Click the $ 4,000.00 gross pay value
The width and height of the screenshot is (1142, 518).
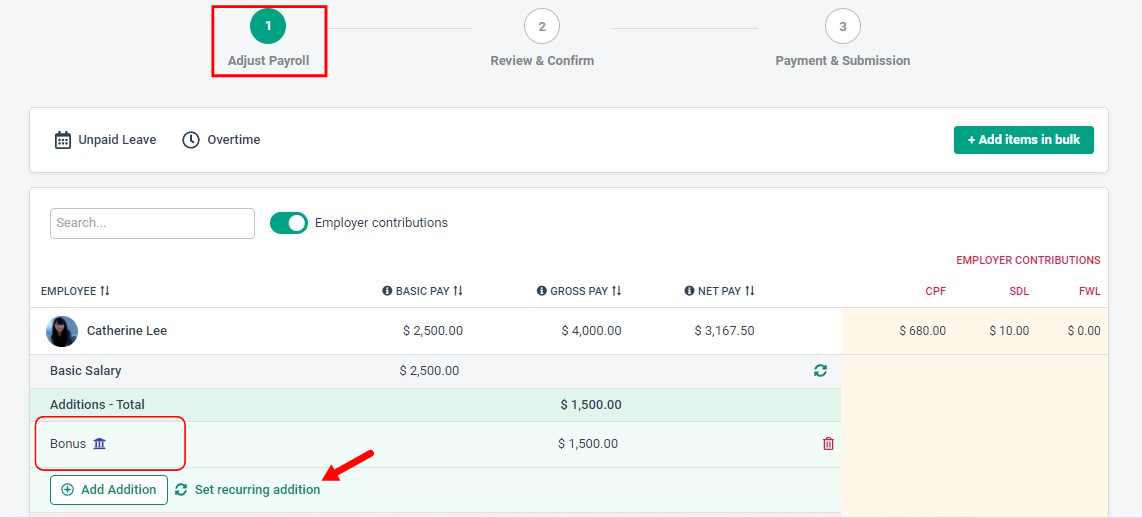[x=591, y=331]
